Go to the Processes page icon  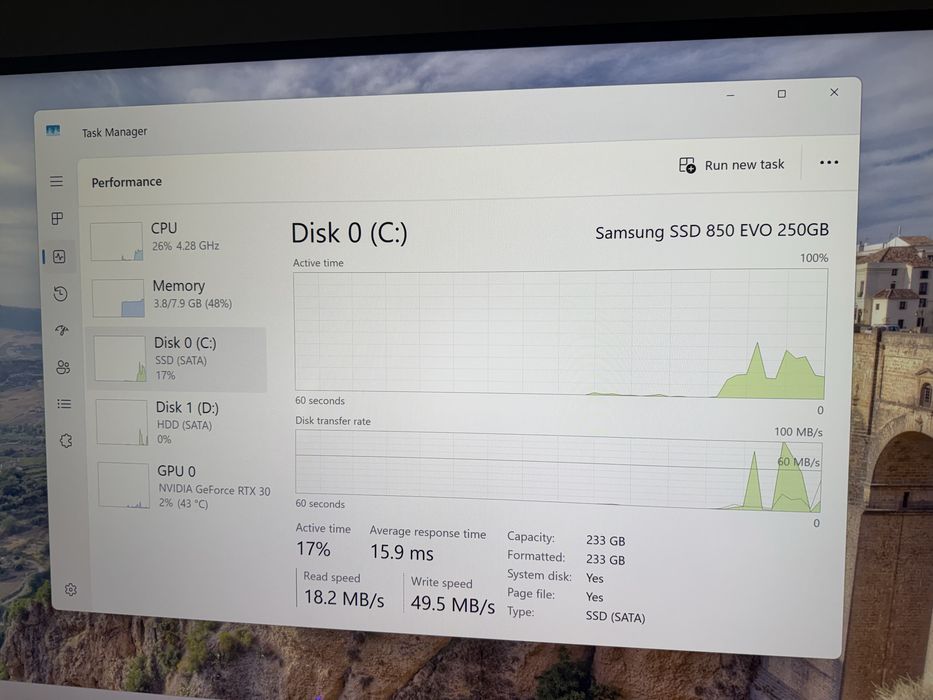[57, 218]
